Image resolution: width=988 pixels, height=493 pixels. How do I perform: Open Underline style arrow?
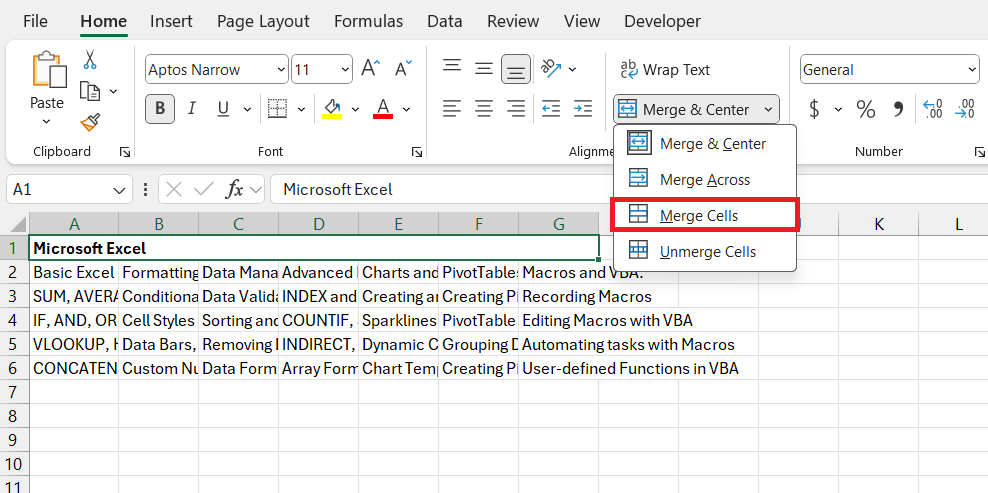(247, 110)
